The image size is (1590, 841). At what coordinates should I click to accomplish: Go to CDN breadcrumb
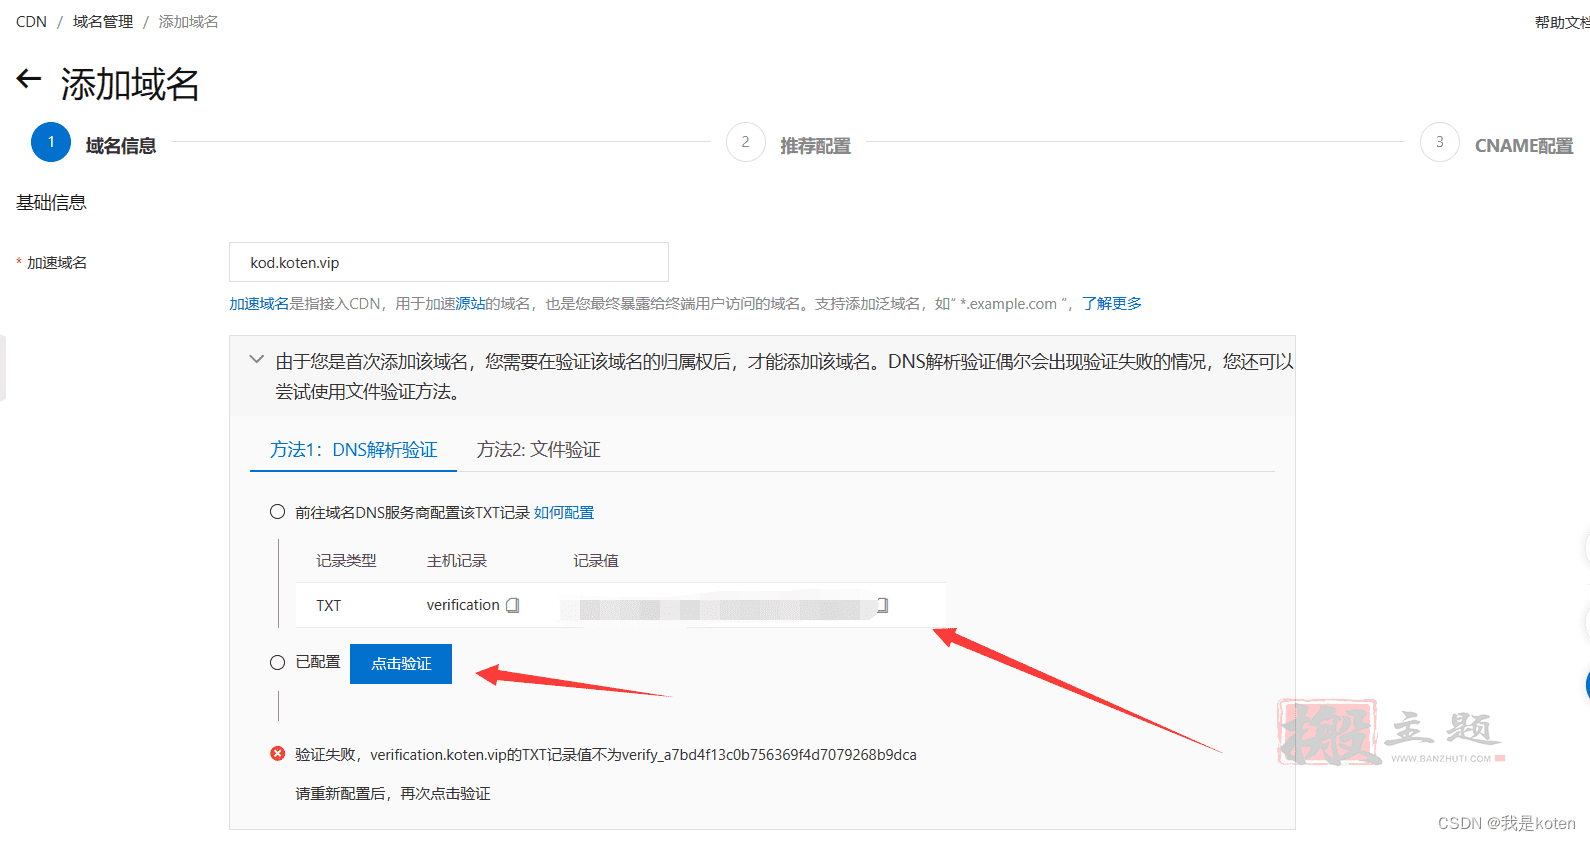[x=31, y=22]
